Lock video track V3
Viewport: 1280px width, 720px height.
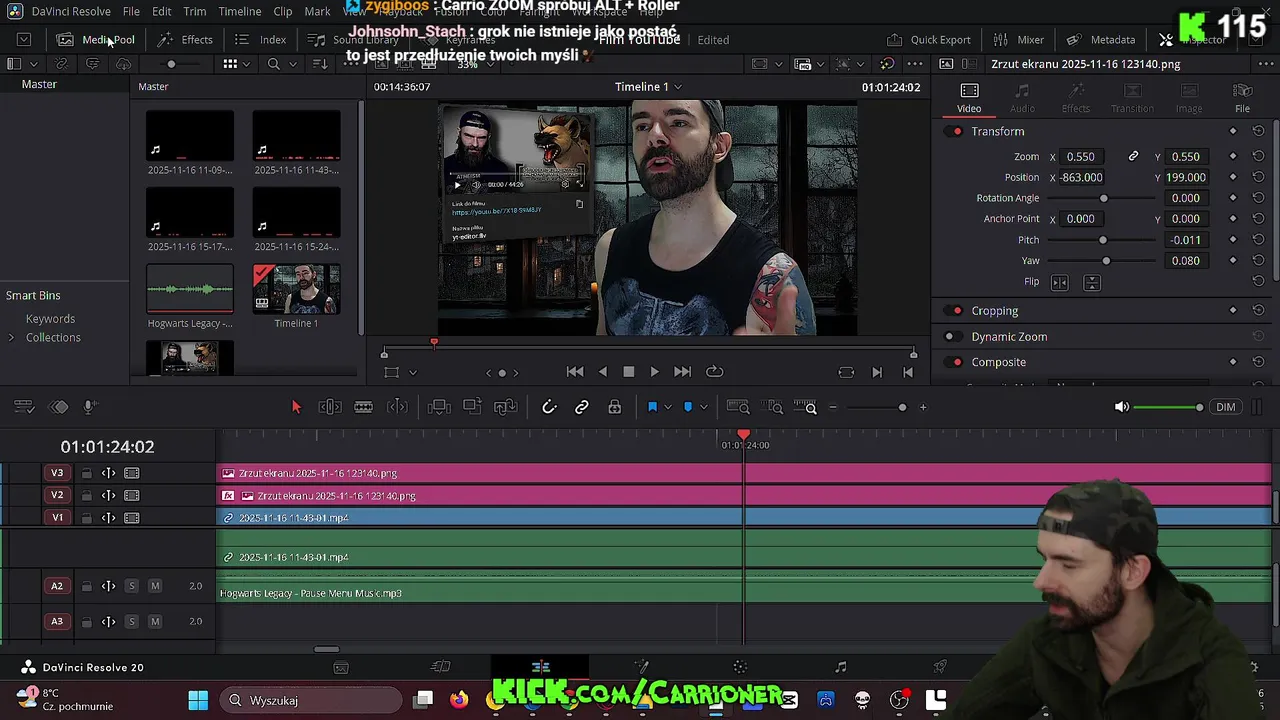(x=87, y=473)
